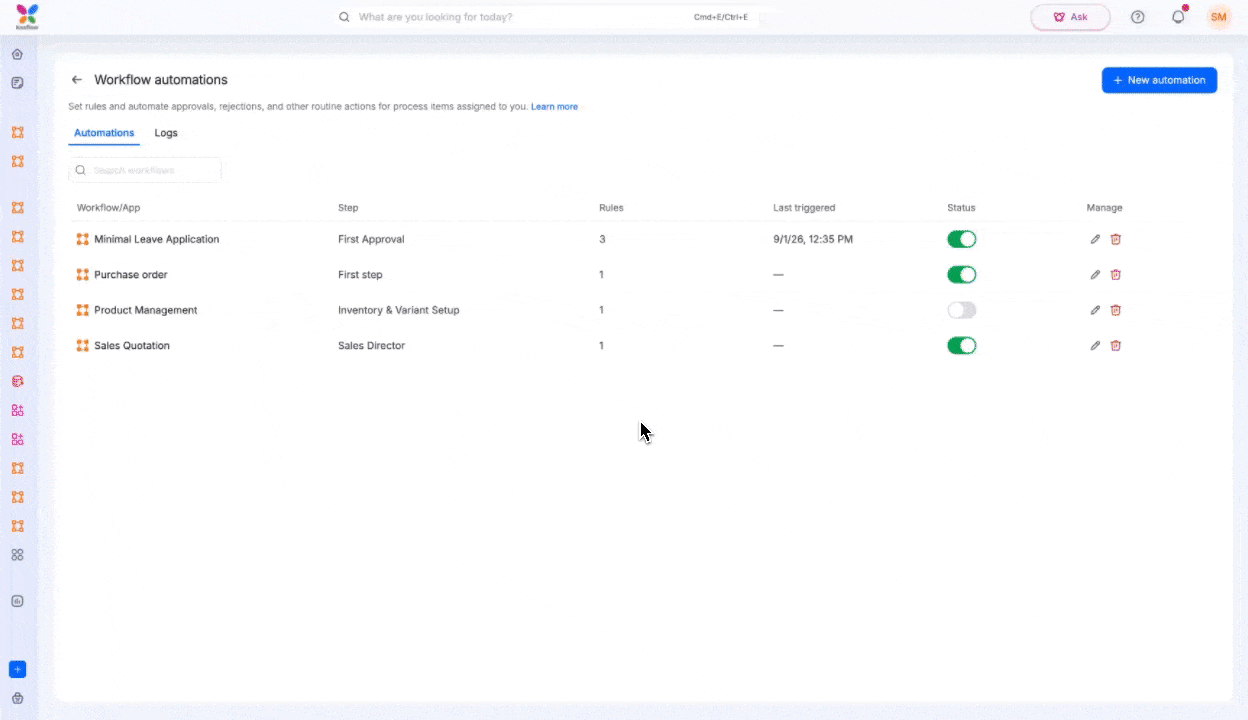Disable the Sales Quotation status toggle

(962, 345)
